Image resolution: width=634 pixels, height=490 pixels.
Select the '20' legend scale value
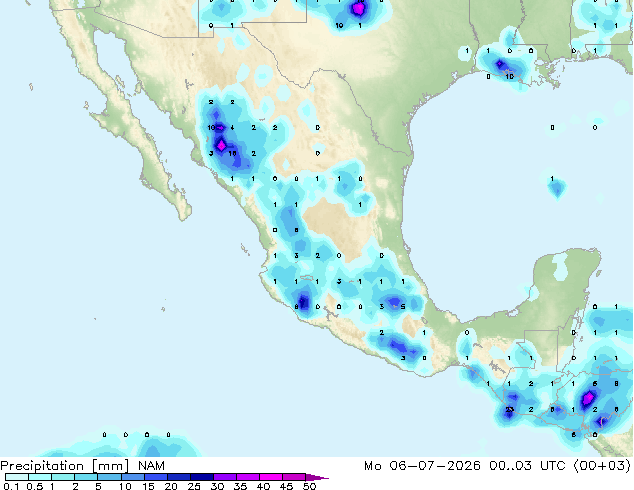tap(171, 486)
